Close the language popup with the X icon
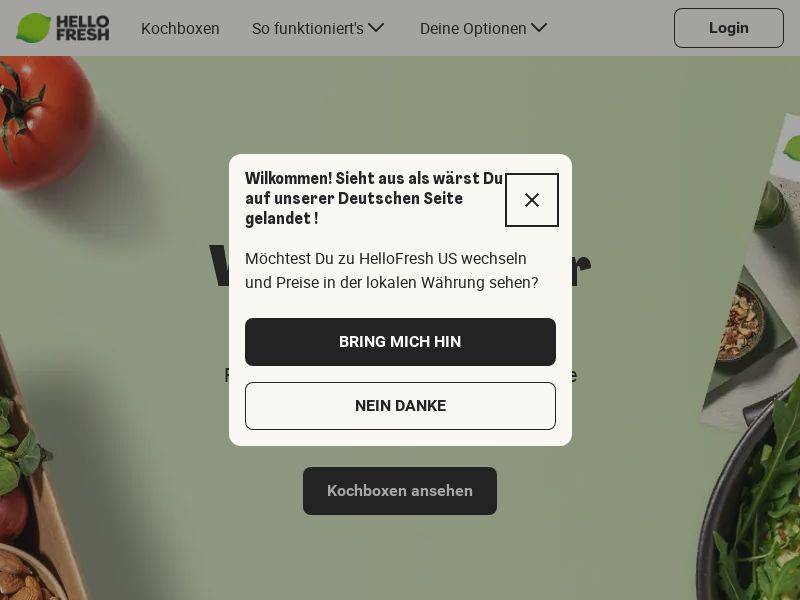The width and height of the screenshot is (800, 600). 532,200
